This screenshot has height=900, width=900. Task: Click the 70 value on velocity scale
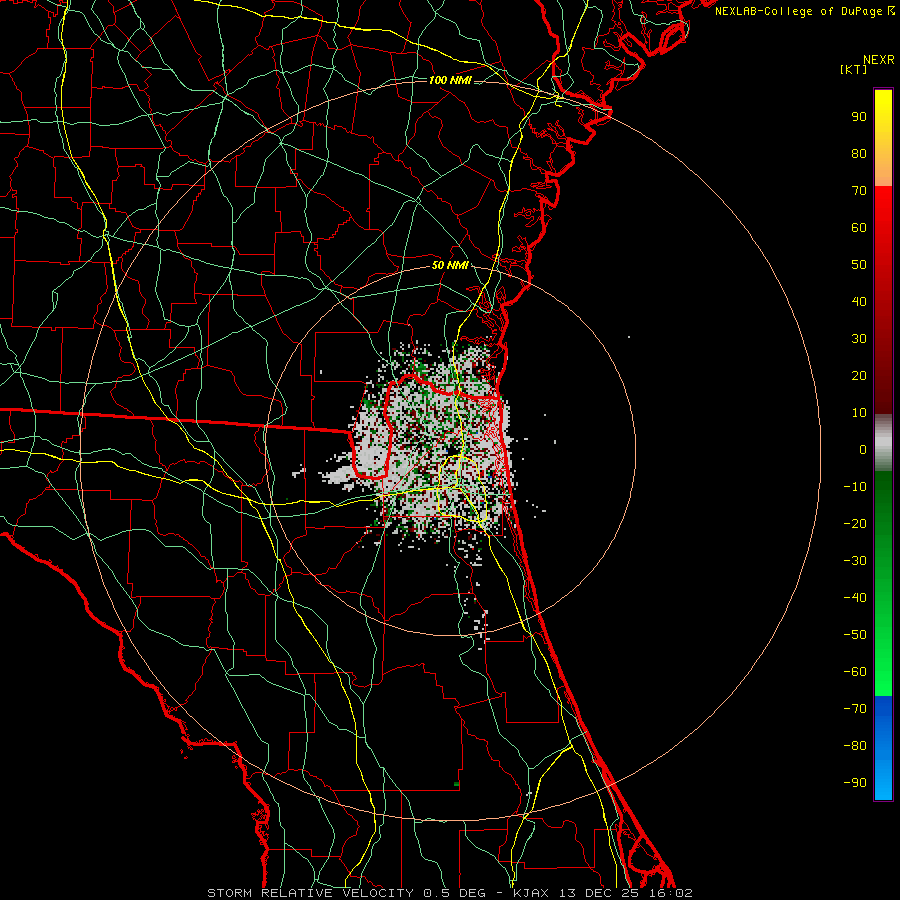(859, 191)
